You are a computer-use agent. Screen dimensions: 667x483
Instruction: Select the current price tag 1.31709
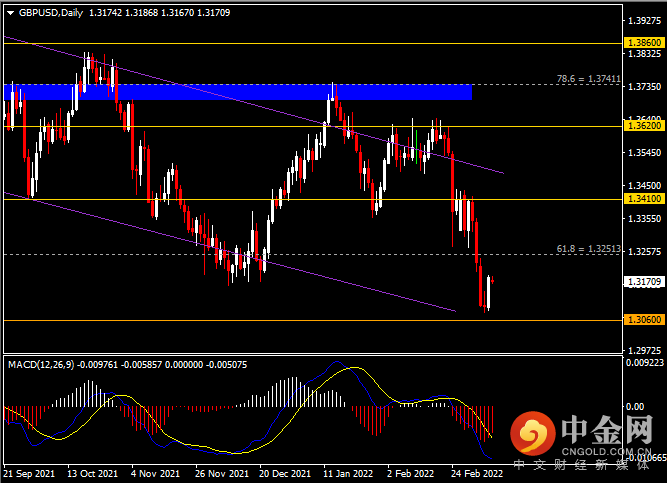point(644,282)
